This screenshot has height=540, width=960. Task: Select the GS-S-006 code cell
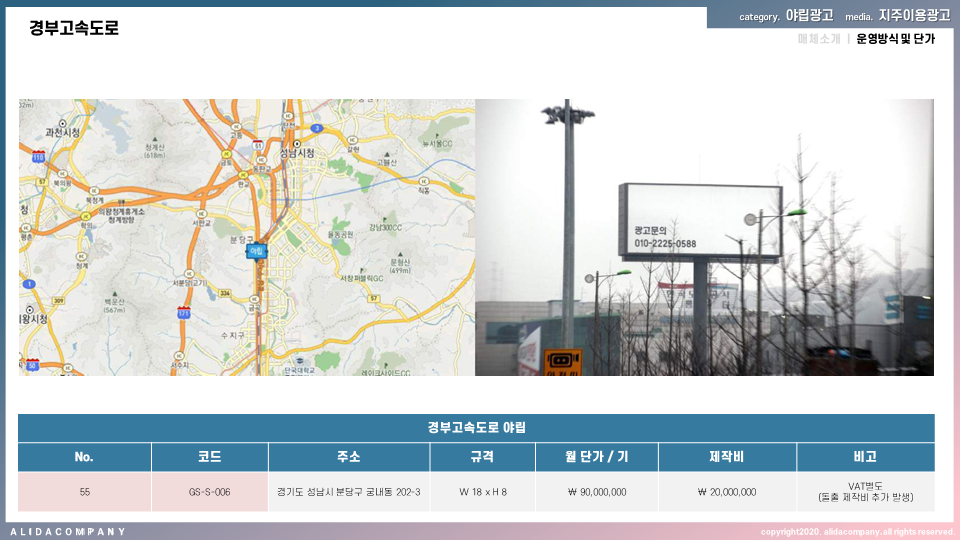(x=209, y=492)
